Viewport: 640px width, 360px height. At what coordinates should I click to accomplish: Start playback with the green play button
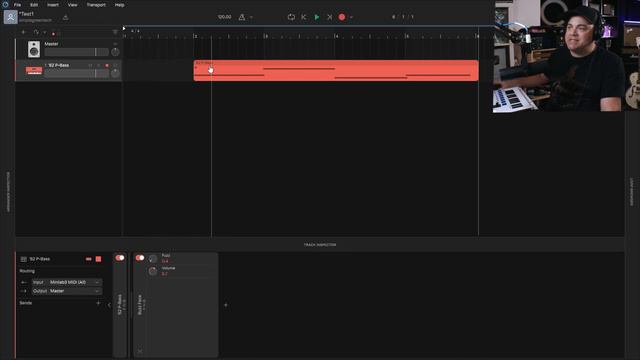click(x=317, y=17)
